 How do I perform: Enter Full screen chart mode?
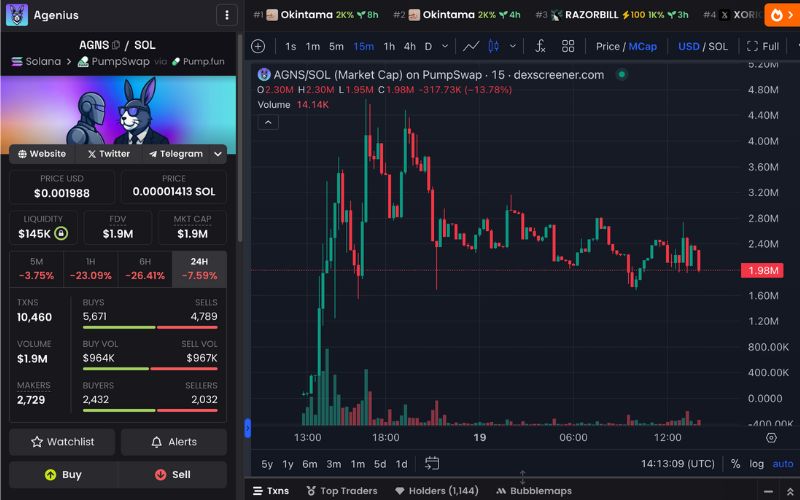click(763, 46)
